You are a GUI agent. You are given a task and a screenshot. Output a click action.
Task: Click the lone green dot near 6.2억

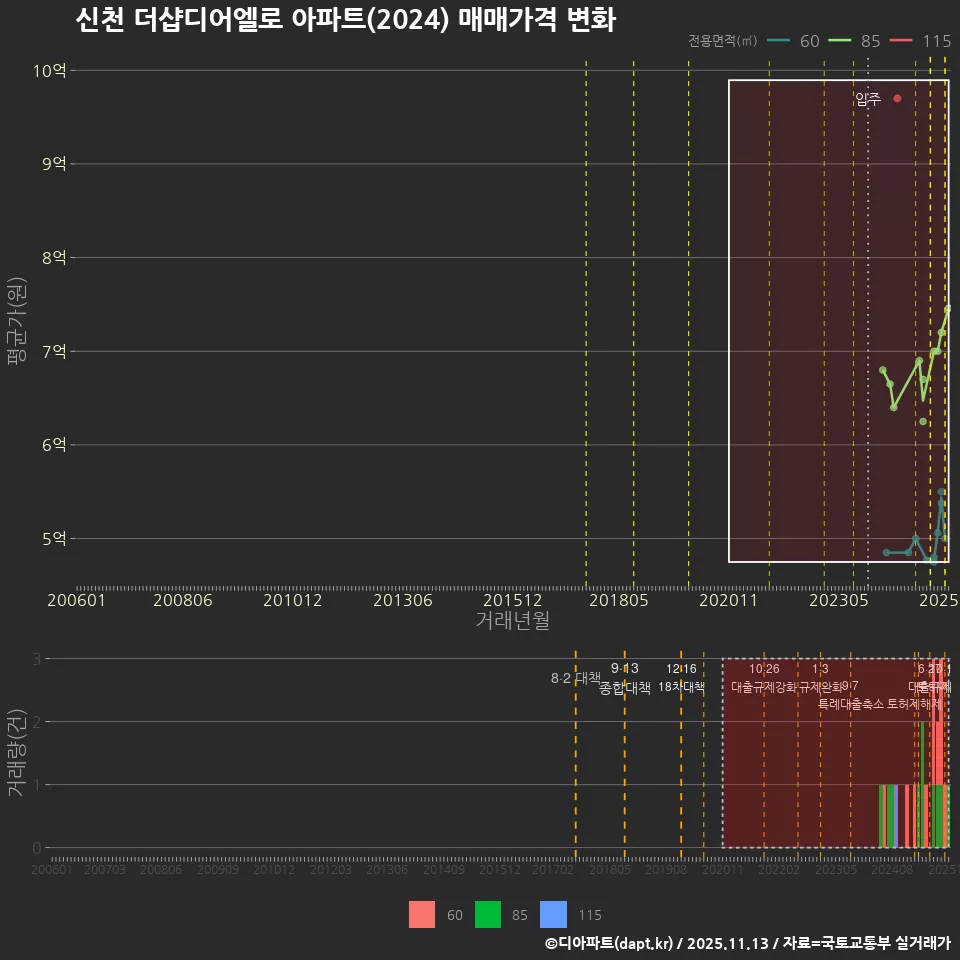tap(922, 421)
